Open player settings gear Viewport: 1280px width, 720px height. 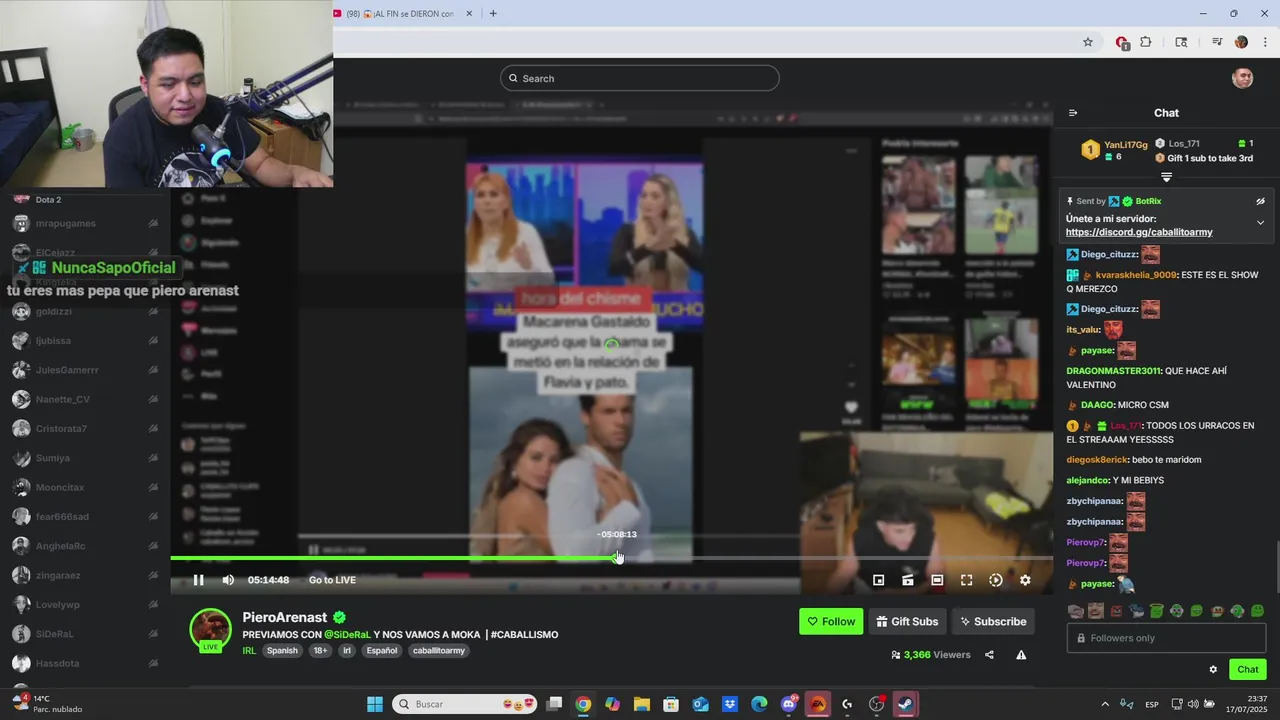click(x=1025, y=580)
